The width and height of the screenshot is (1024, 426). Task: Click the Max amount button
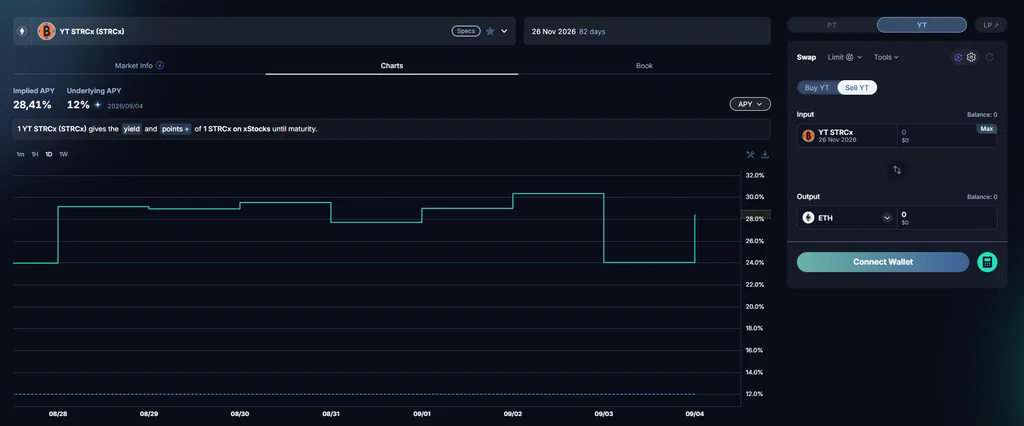(986, 129)
